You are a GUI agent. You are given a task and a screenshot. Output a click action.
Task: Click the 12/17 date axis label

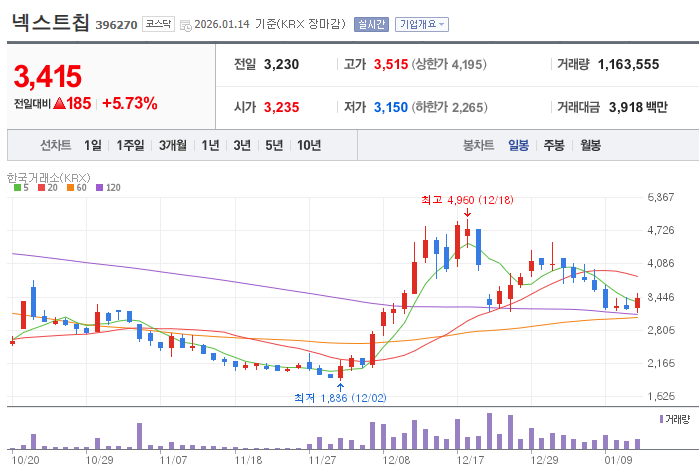coord(470,460)
